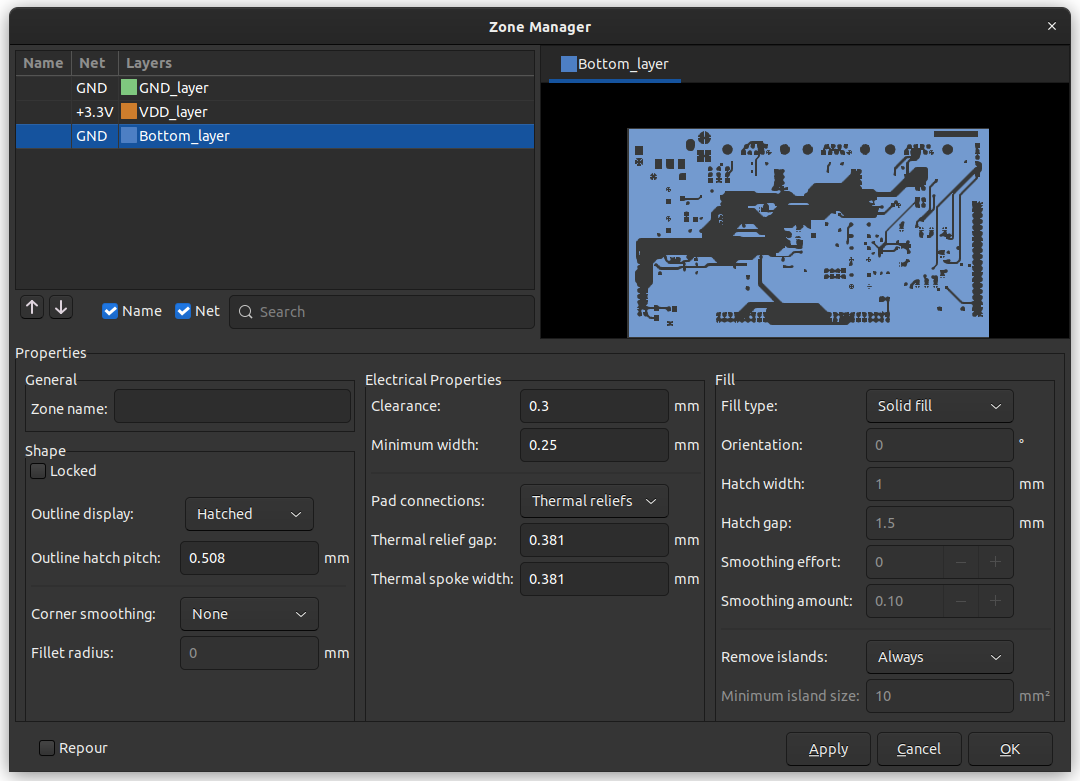Toggle the Name filter checkbox
Viewport: 1080px width, 781px height.
(x=111, y=311)
